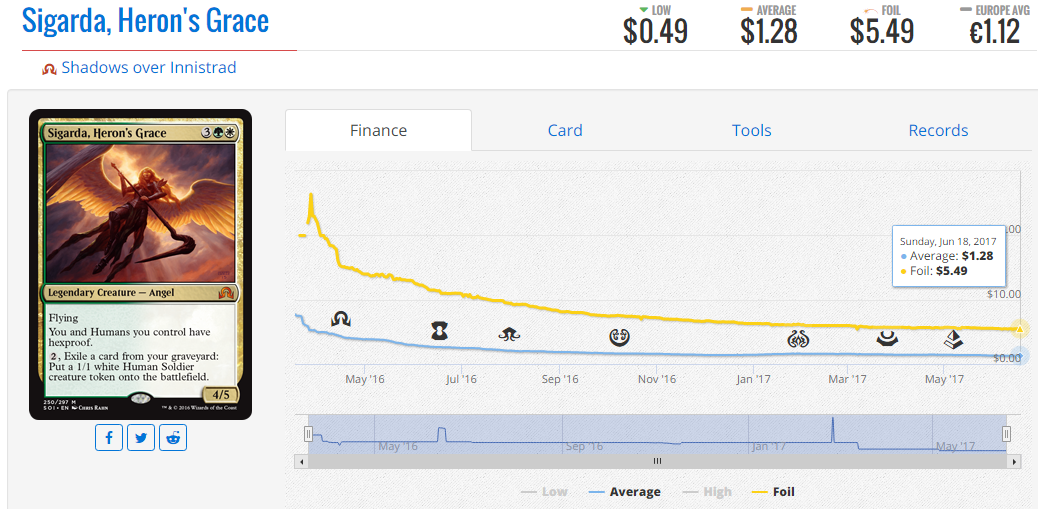
Task: Click the Sigarda card image
Action: (140, 264)
